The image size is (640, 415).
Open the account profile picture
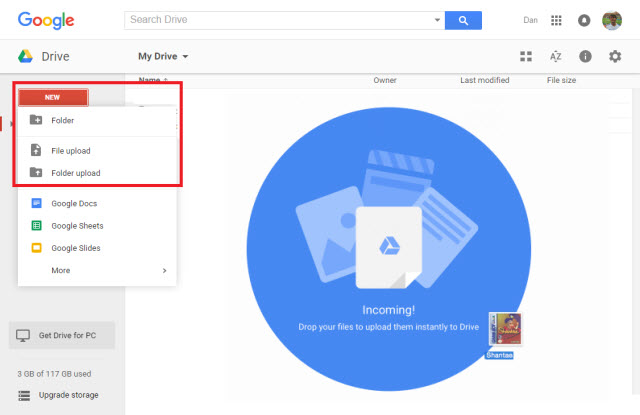click(x=612, y=20)
